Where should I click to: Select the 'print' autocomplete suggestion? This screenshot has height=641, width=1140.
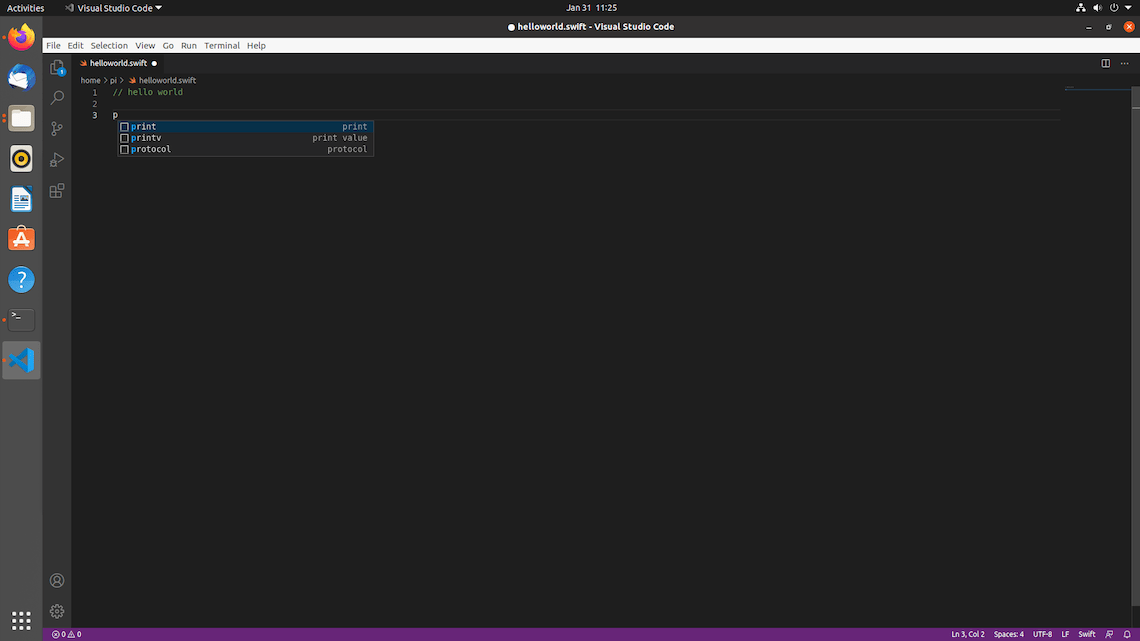[246, 126]
